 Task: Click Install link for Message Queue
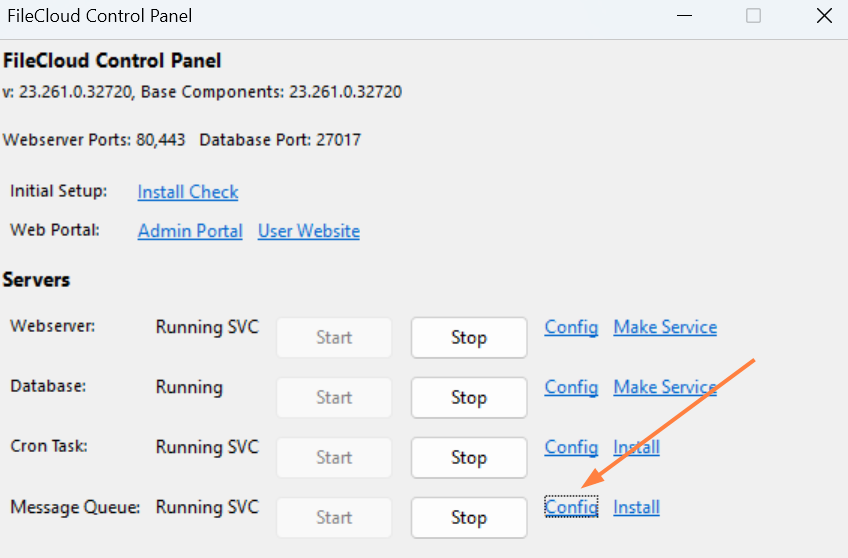tap(636, 507)
